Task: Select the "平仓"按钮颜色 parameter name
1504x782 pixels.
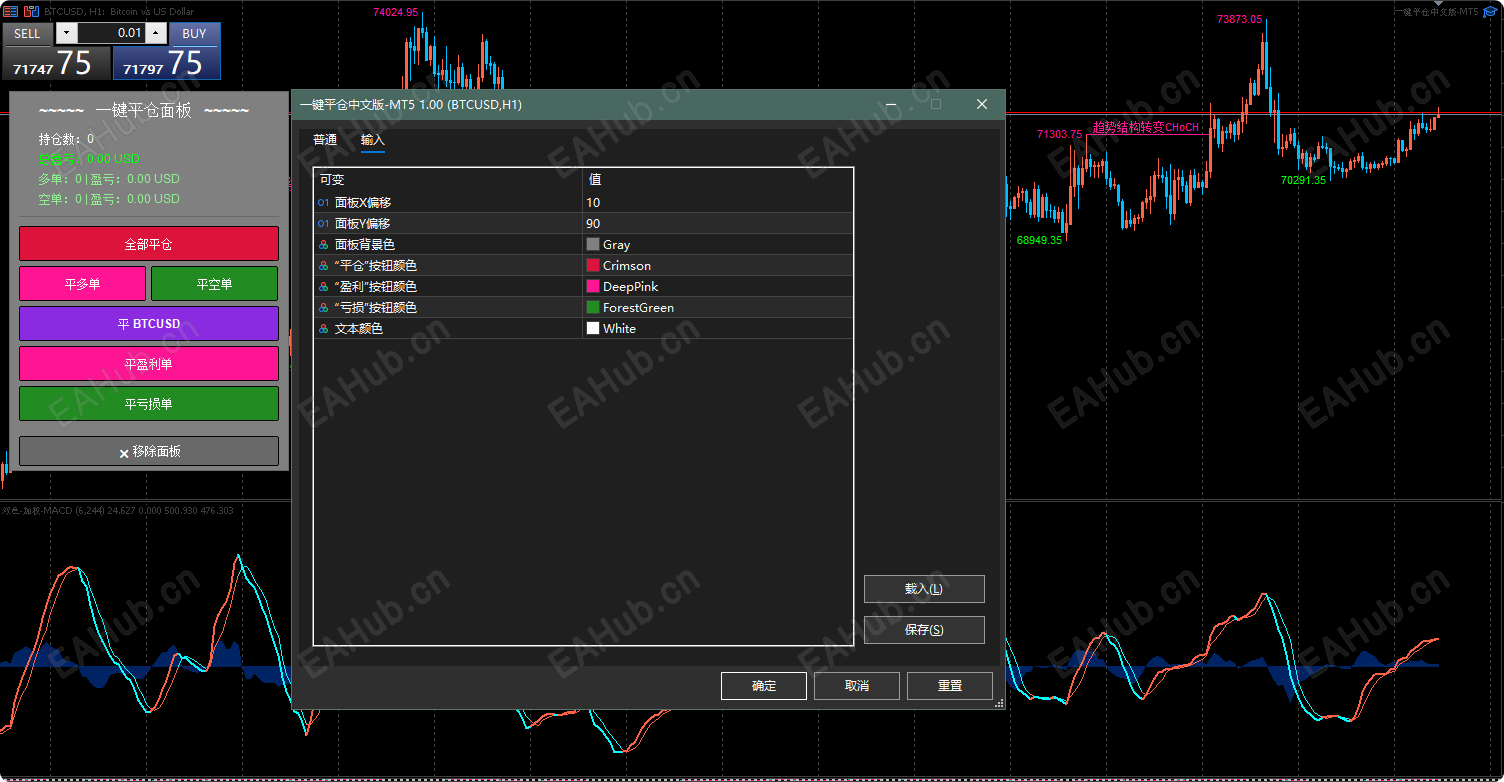Action: coord(376,266)
